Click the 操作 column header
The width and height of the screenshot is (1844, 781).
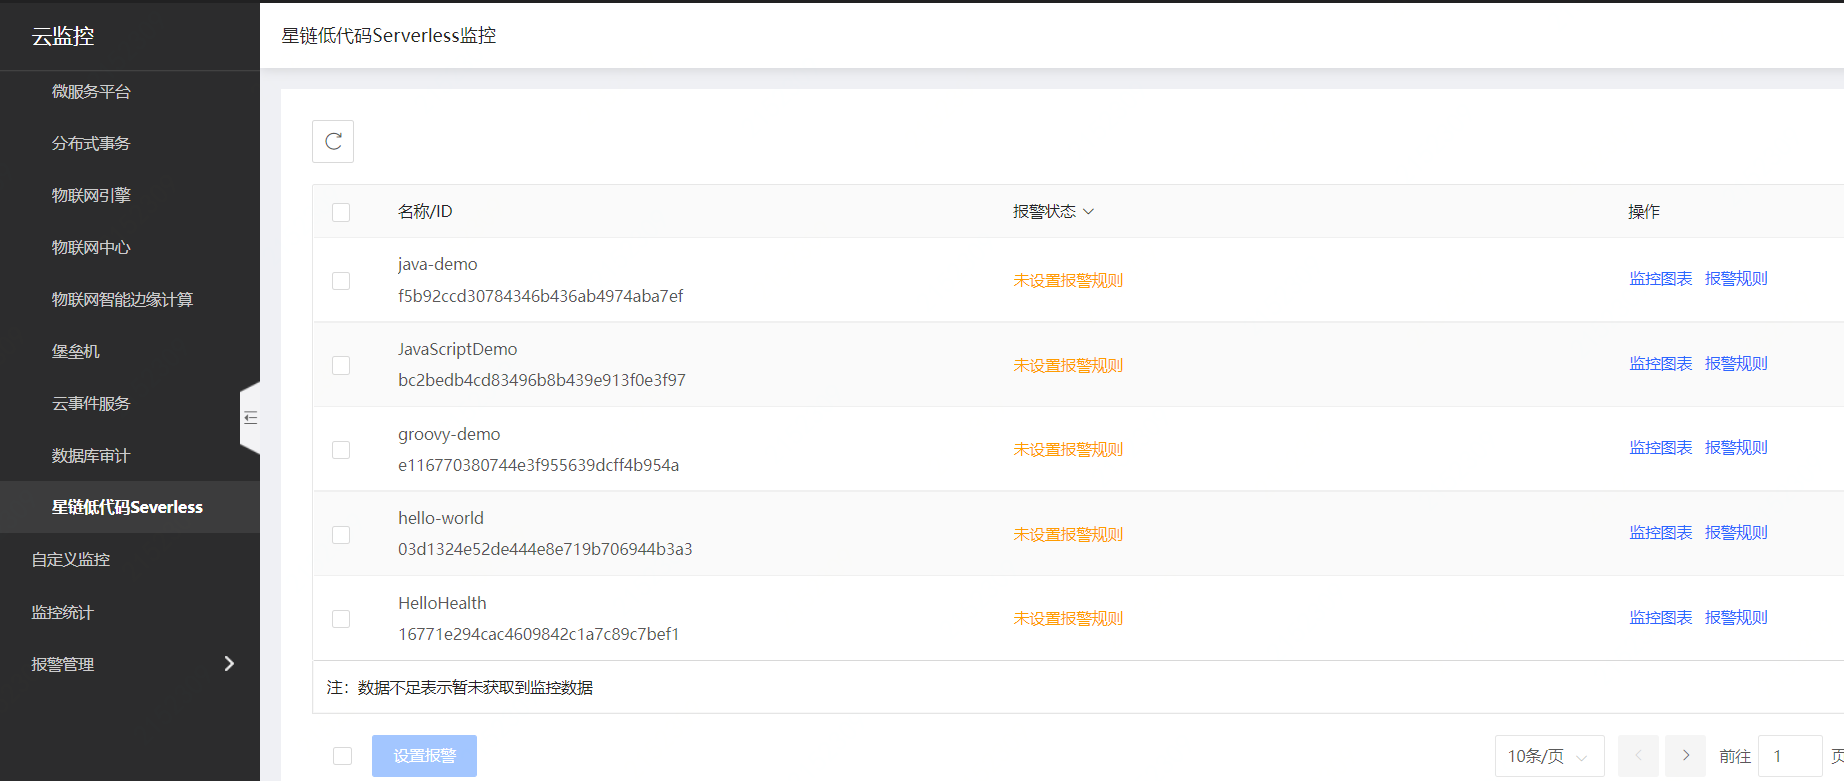pos(1644,211)
